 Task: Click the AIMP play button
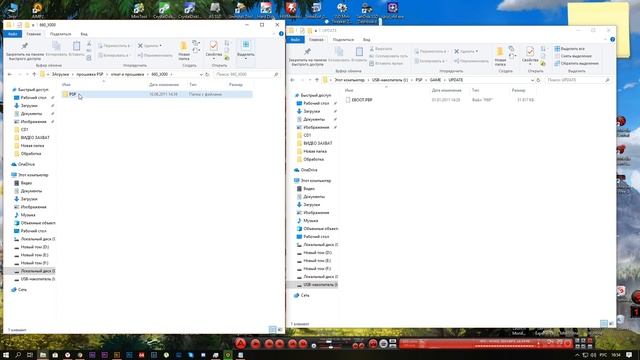tap(255, 344)
